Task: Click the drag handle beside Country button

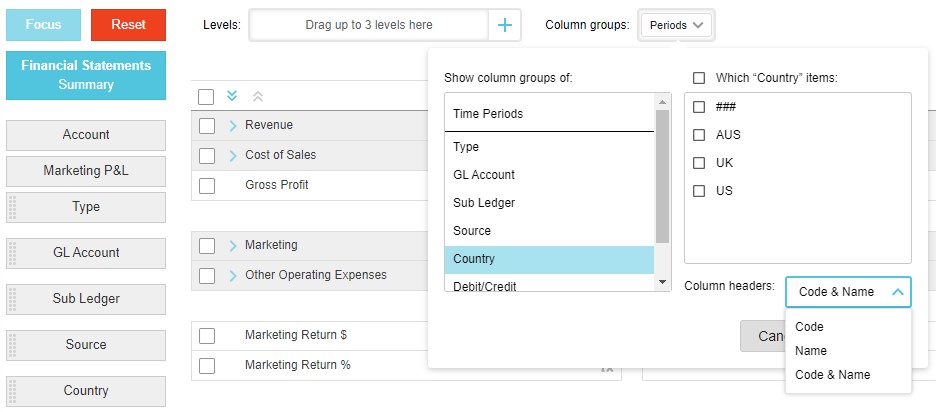Action: [x=13, y=391]
